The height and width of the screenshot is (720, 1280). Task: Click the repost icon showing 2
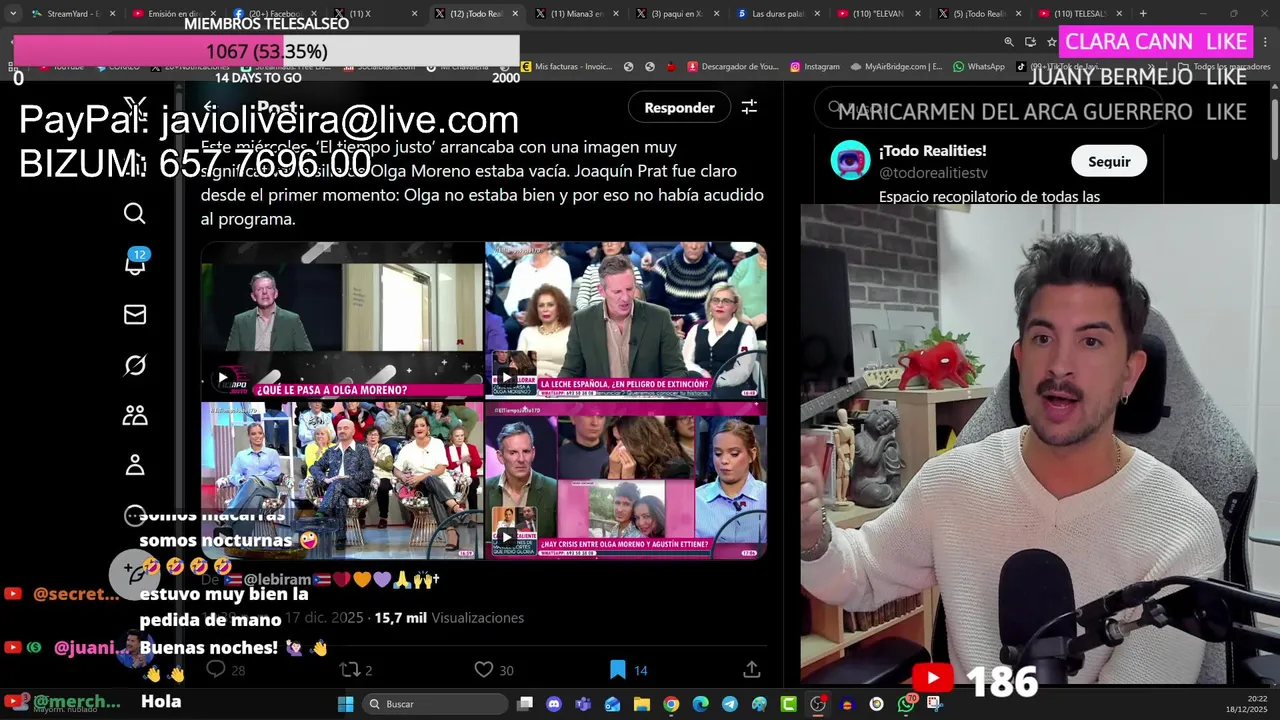click(x=350, y=670)
